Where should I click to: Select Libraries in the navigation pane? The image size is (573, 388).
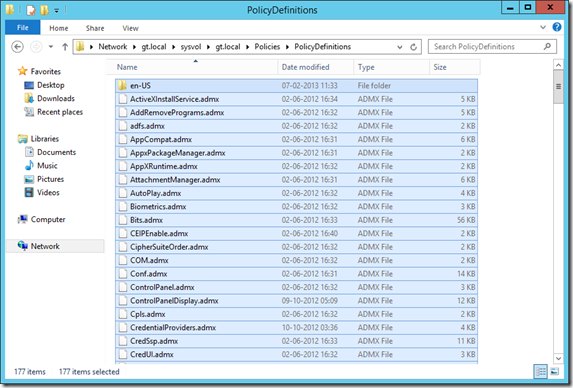pyautogui.click(x=45, y=139)
